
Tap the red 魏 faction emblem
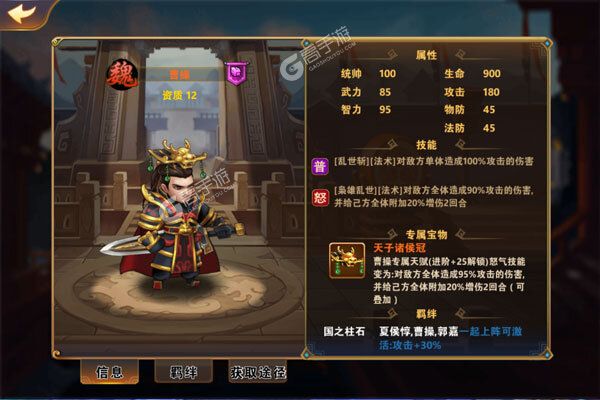[122, 75]
